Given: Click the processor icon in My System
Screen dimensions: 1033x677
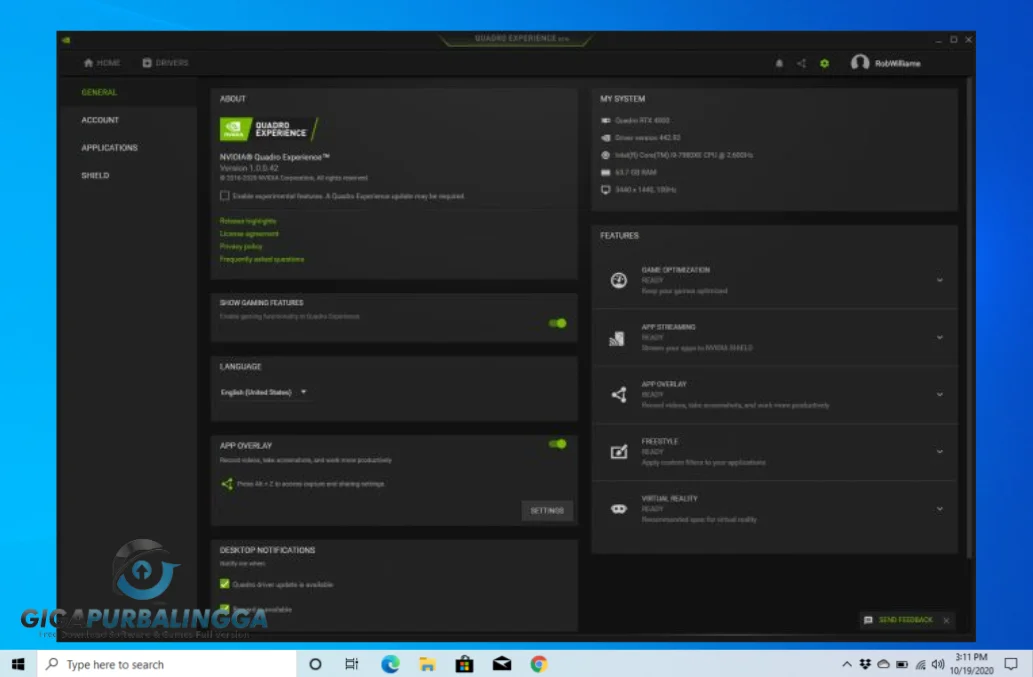Looking at the screenshot, I should pos(605,155).
